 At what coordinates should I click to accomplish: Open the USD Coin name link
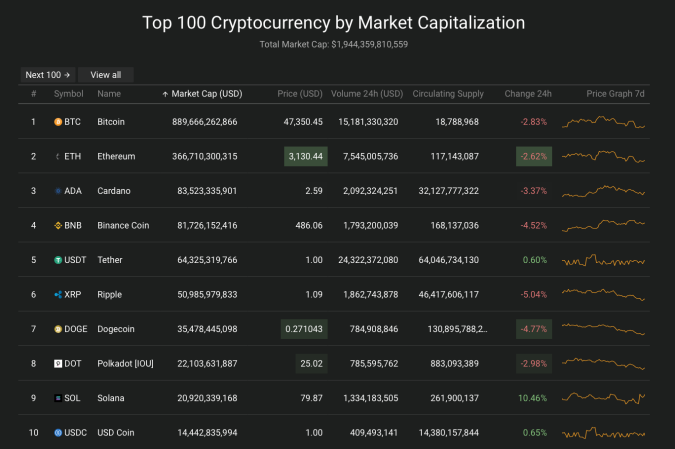click(x=116, y=433)
